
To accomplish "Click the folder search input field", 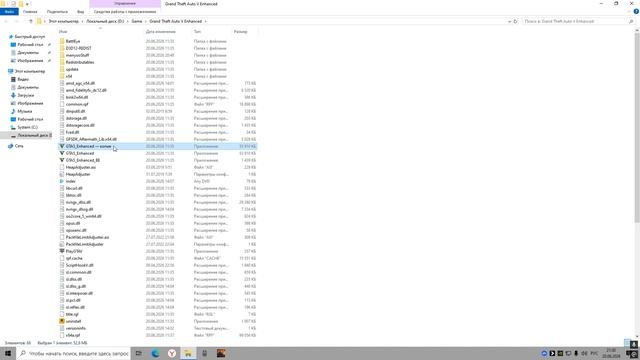I will point(579,21).
